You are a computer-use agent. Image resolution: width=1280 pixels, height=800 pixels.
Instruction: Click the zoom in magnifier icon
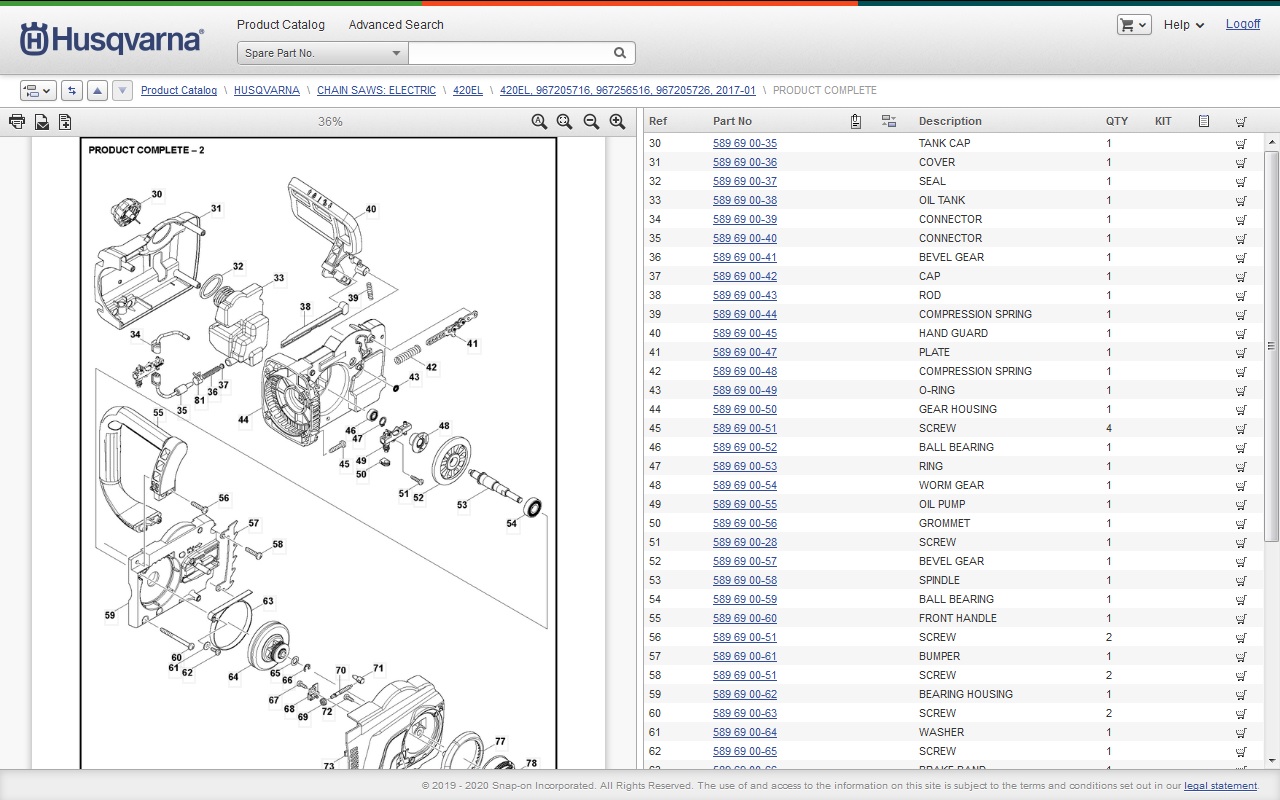[617, 122]
